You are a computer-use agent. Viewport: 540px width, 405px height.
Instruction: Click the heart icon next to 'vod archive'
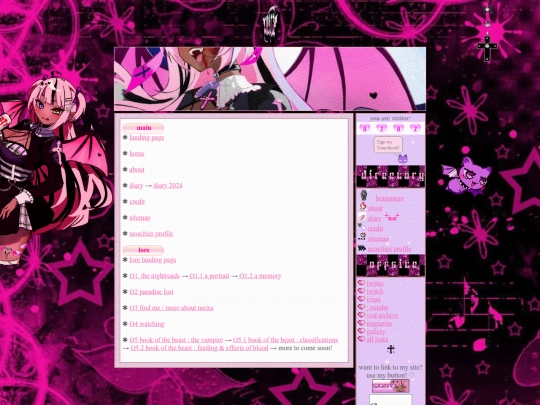point(361,315)
